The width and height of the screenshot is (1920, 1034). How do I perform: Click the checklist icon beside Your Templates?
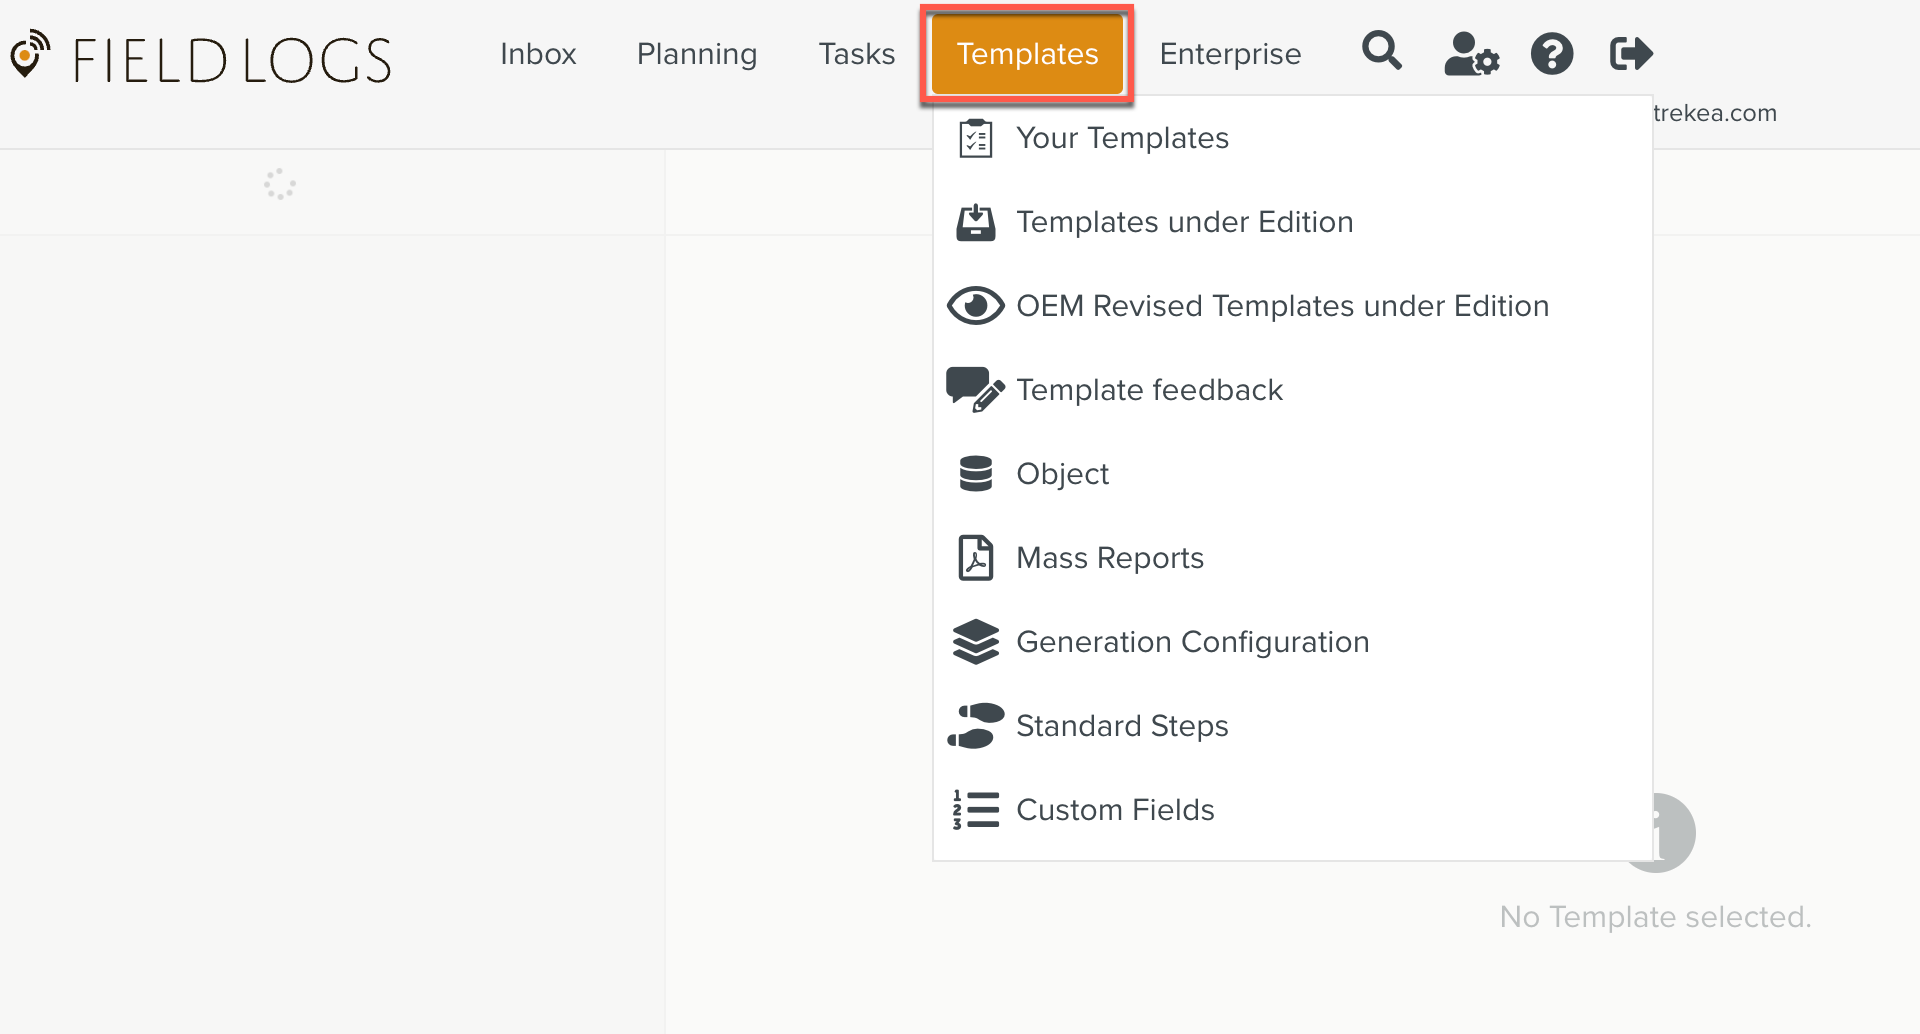976,138
